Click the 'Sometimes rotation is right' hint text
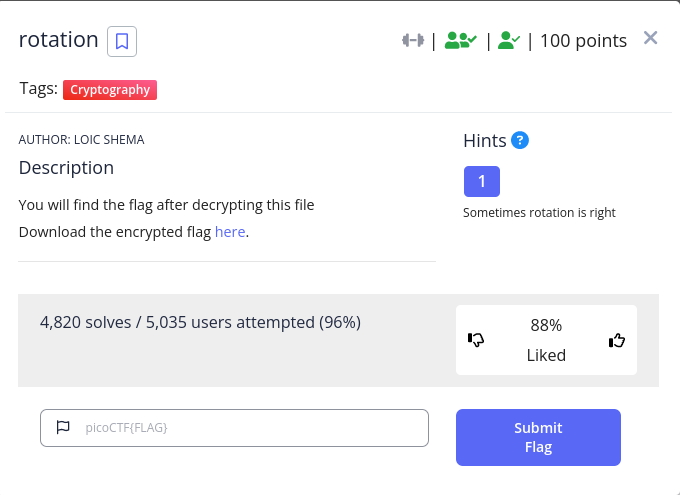The image size is (680, 495). coord(539,213)
